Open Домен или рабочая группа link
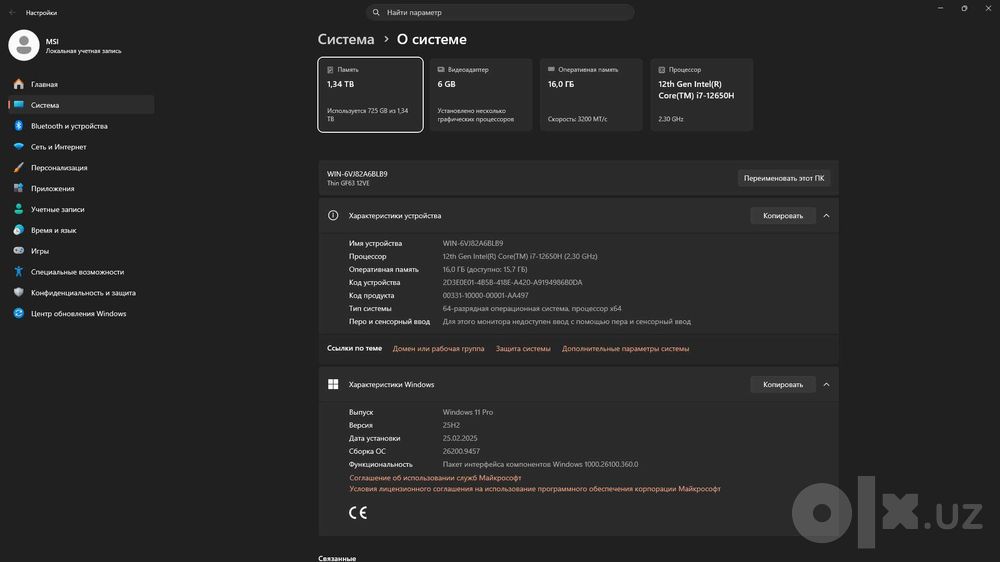The width and height of the screenshot is (1000, 562). pos(438,349)
